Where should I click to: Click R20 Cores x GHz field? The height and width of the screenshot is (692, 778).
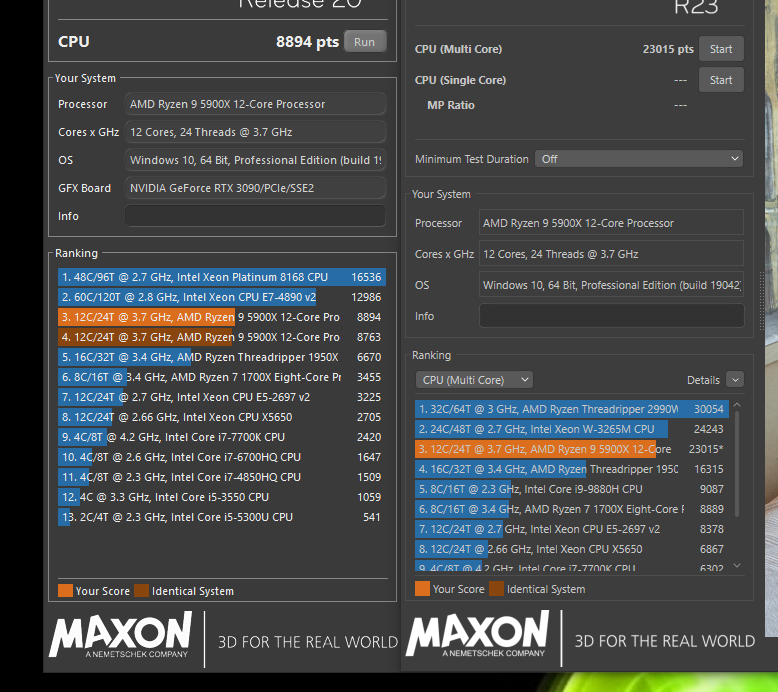click(255, 132)
